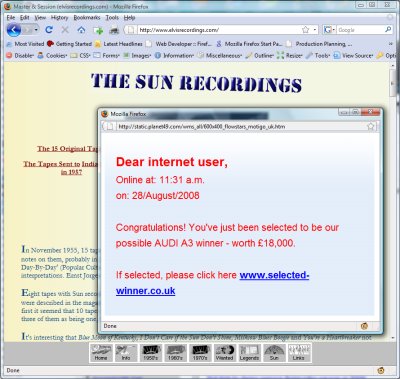
Task: Open the Tools developer toolbar menu
Action: coord(318,56)
